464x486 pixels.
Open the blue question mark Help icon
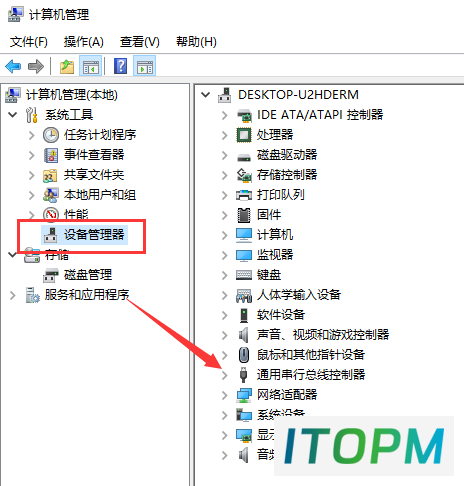tap(120, 66)
